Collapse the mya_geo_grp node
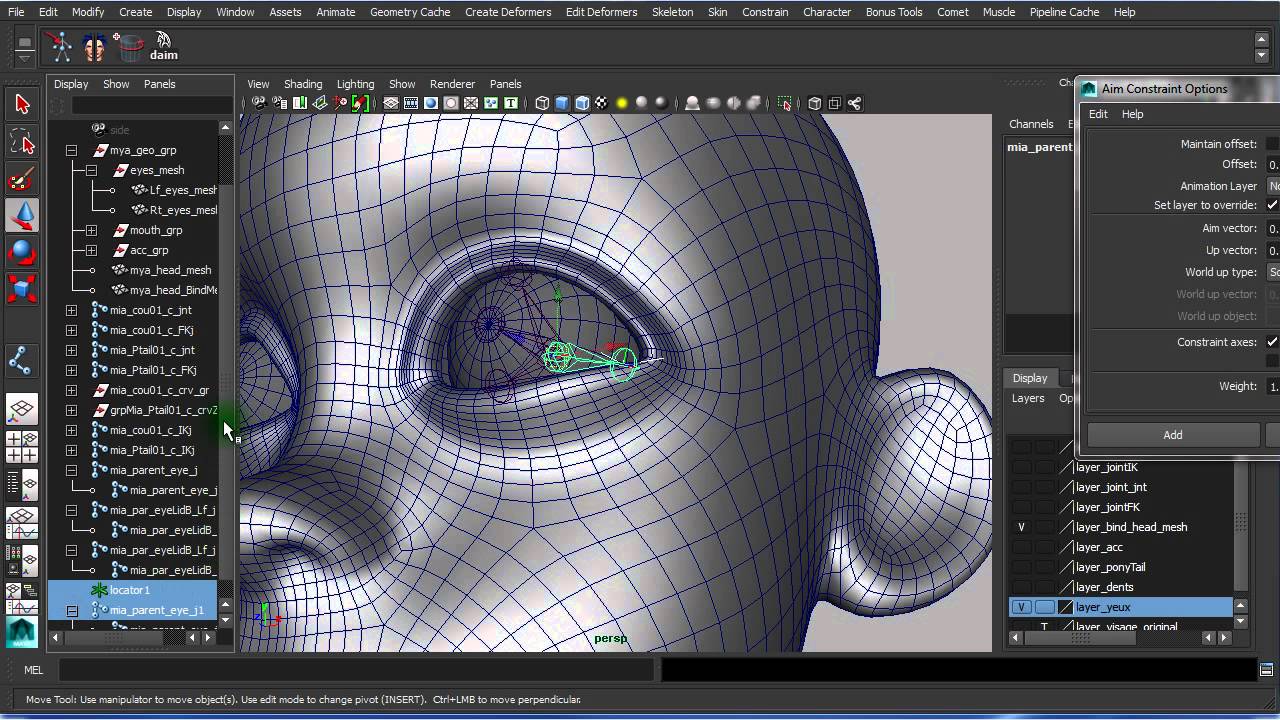This screenshot has width=1280, height=720. click(71, 150)
